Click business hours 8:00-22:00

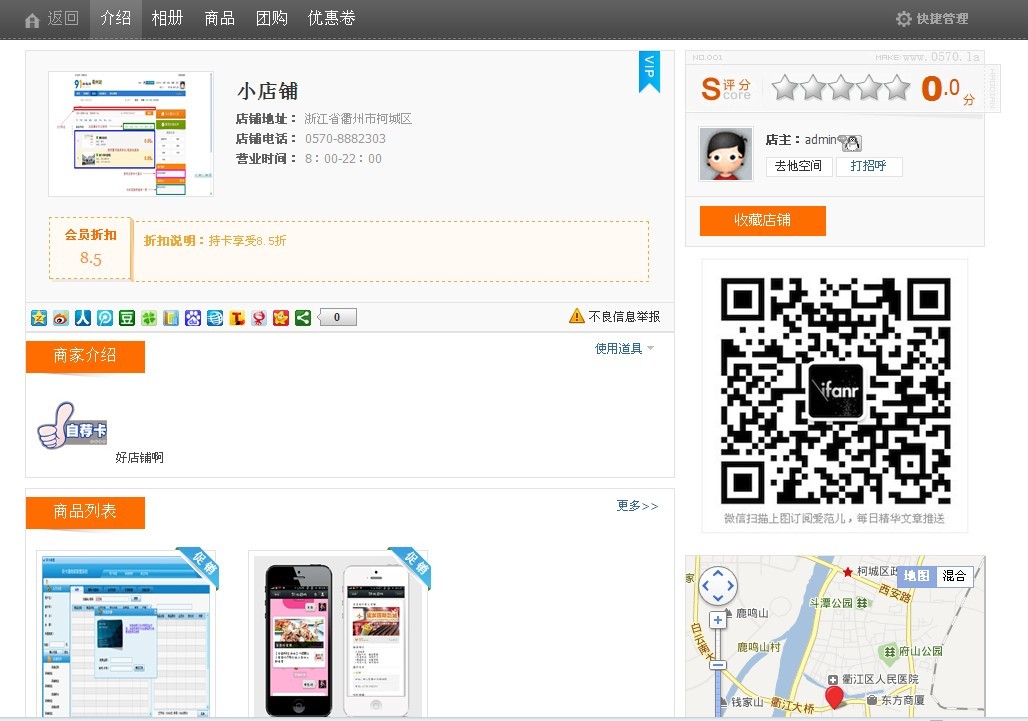pos(343,159)
